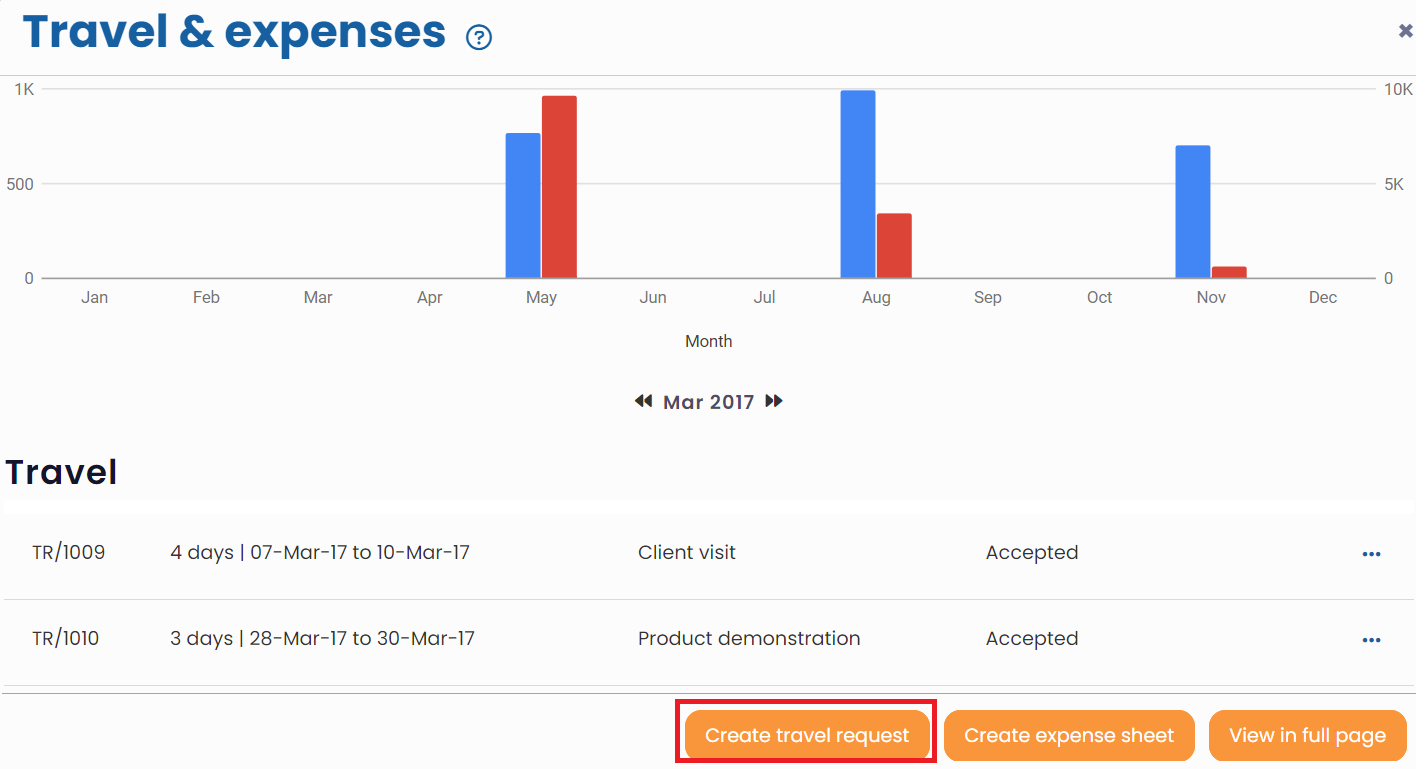The image size is (1416, 769).
Task: Select the blue bar for May
Action: (523, 205)
